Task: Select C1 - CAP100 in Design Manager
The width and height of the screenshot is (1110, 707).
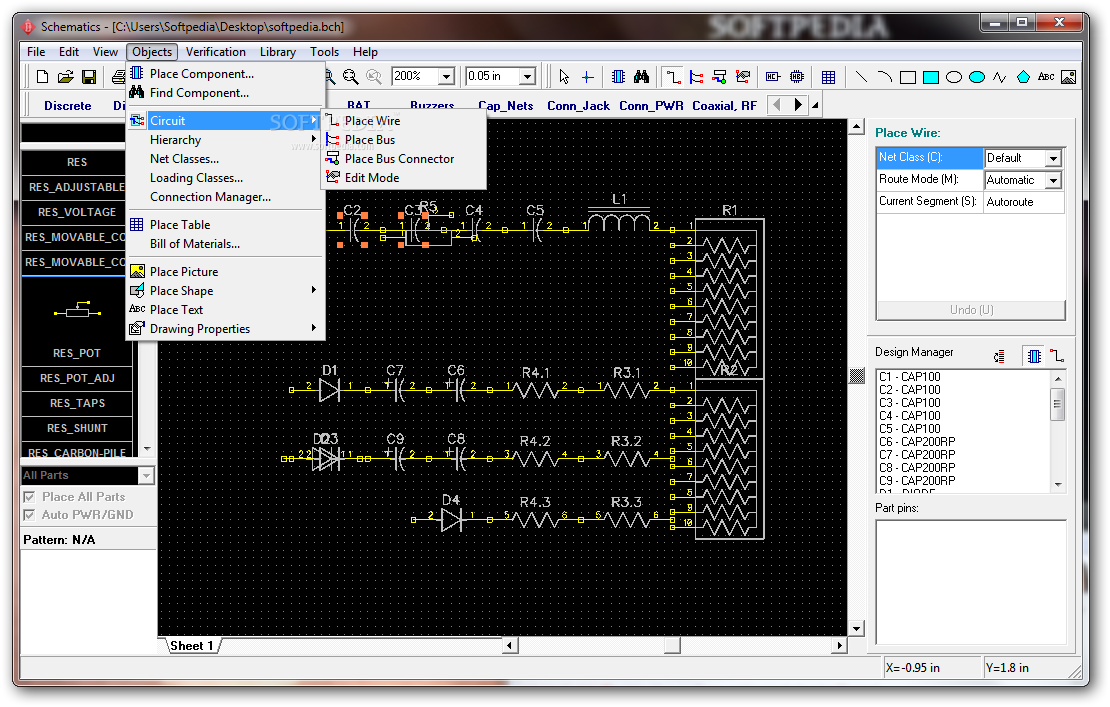Action: tap(910, 377)
